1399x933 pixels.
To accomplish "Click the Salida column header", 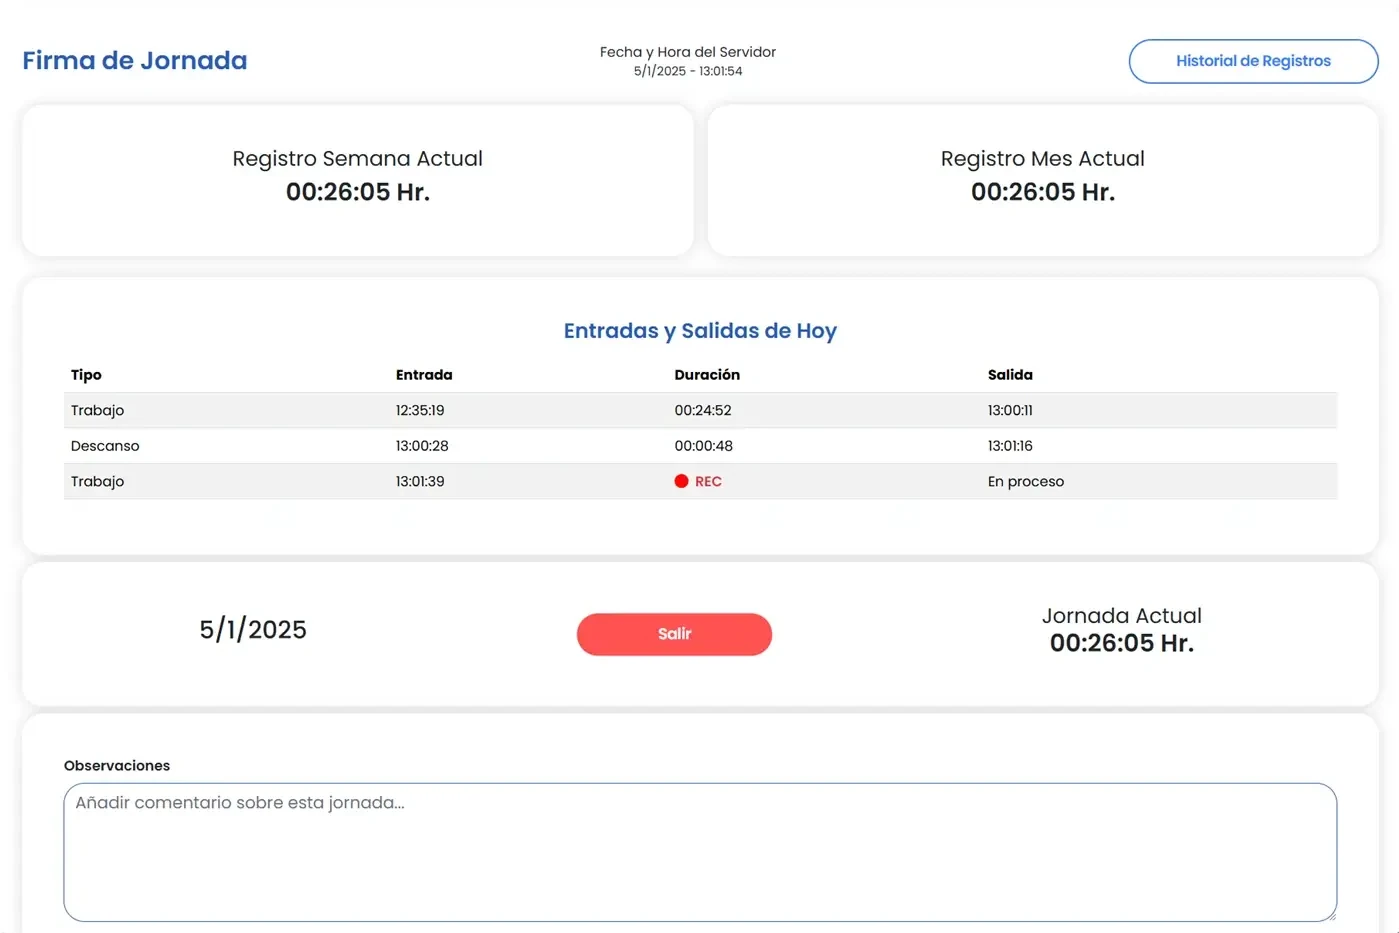I will 1010,374.
